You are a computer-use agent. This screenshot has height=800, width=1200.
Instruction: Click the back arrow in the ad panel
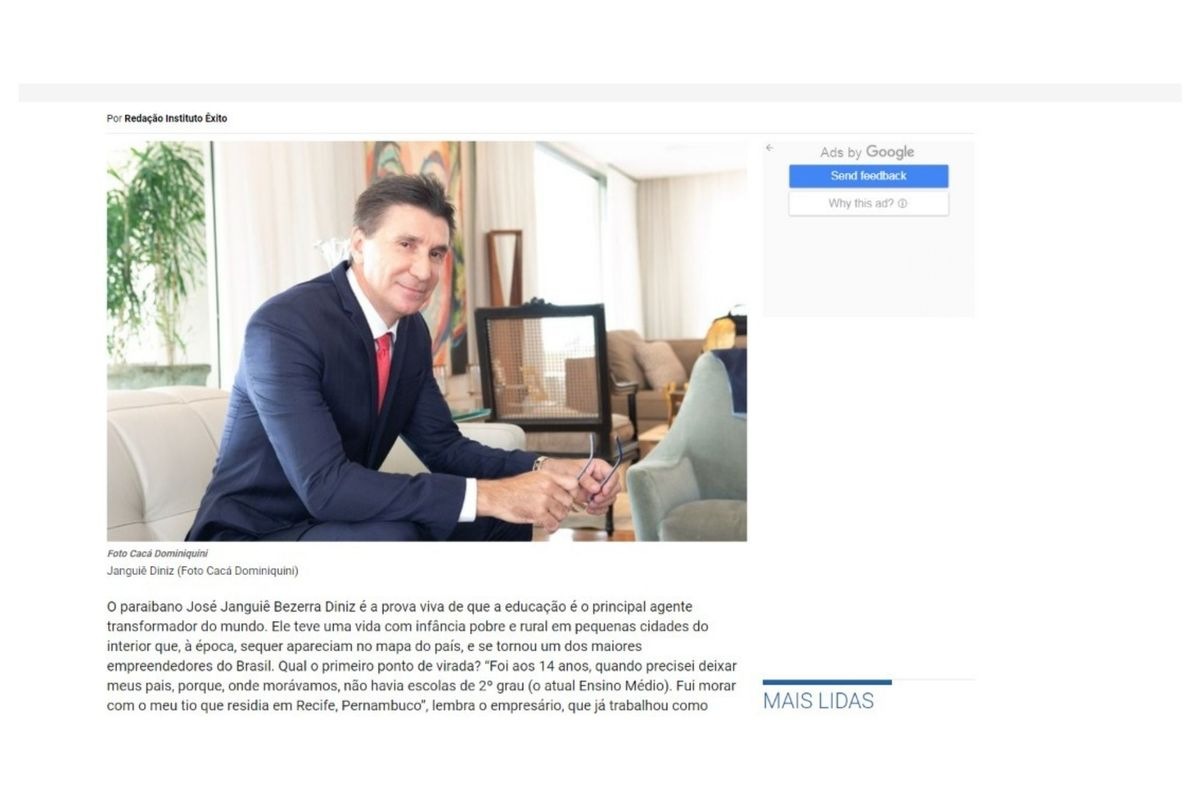769,148
